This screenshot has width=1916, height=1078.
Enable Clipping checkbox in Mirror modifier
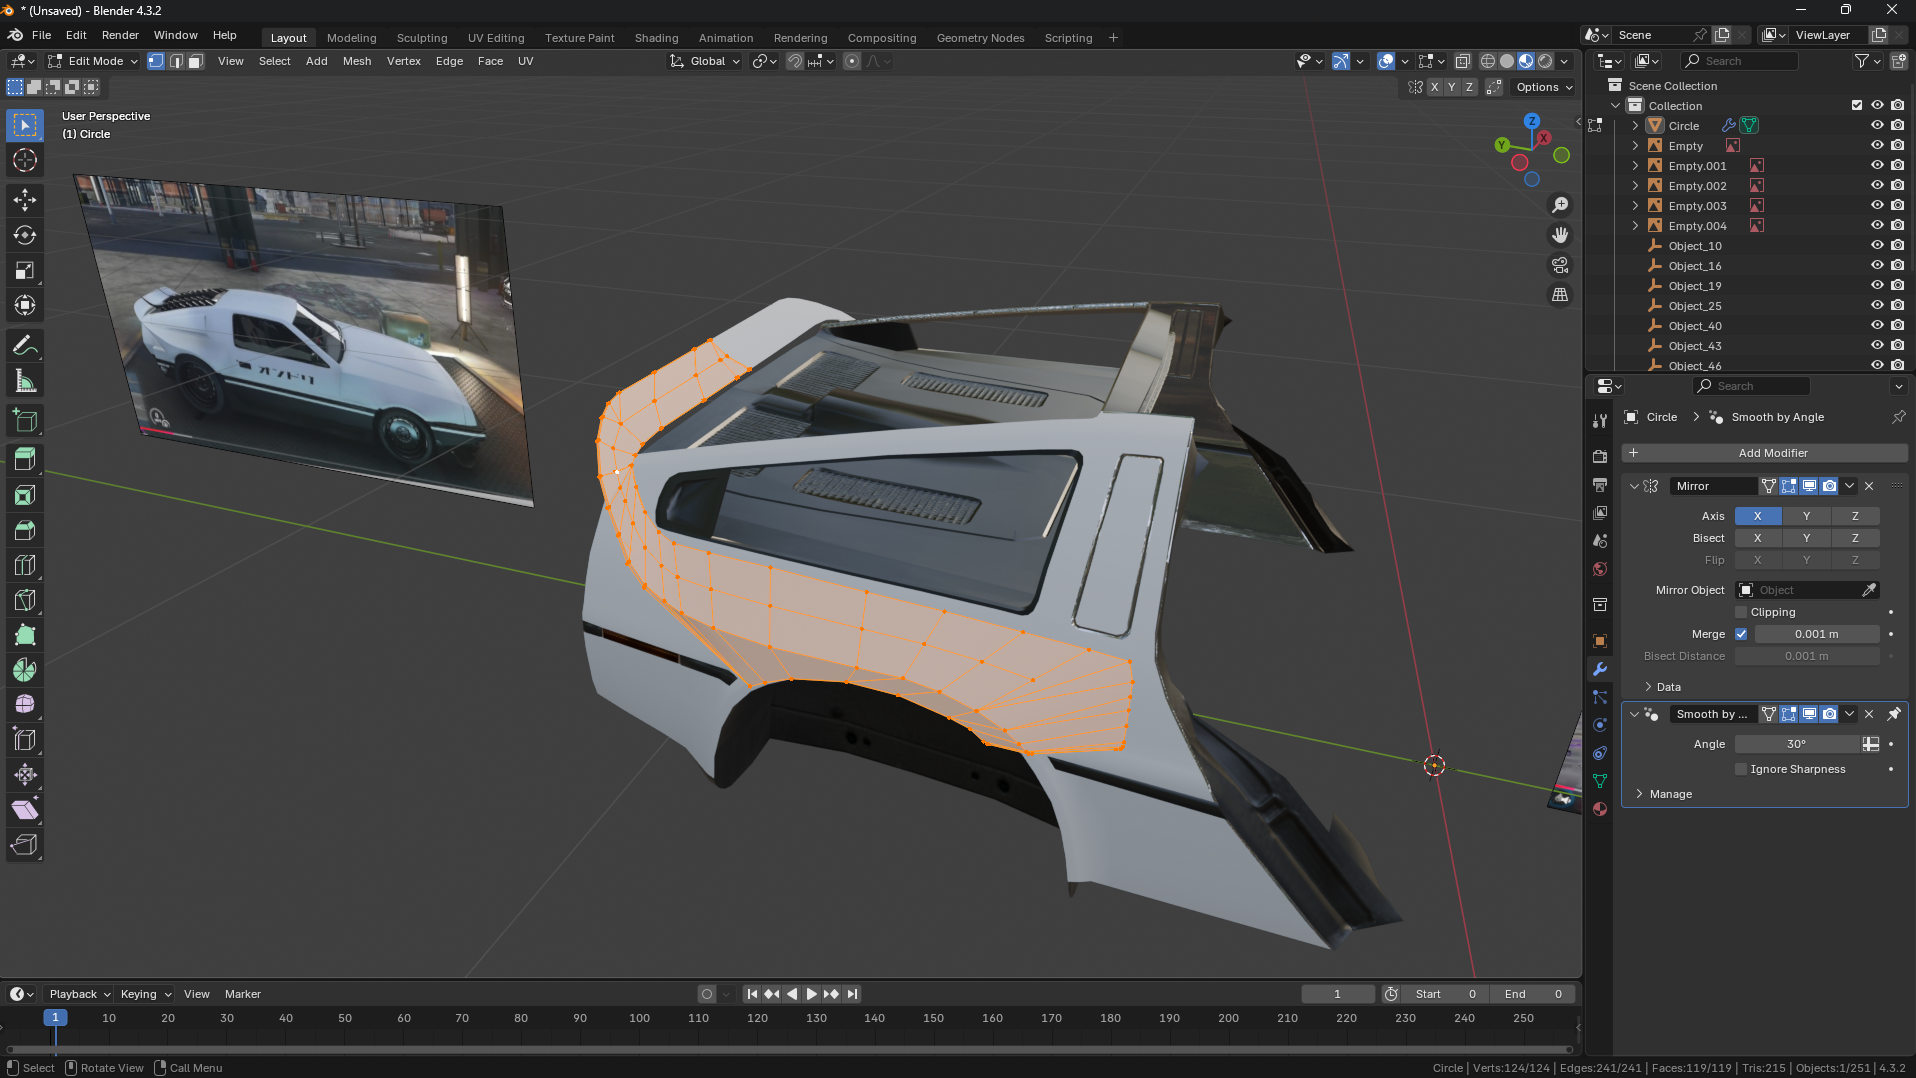point(1741,612)
